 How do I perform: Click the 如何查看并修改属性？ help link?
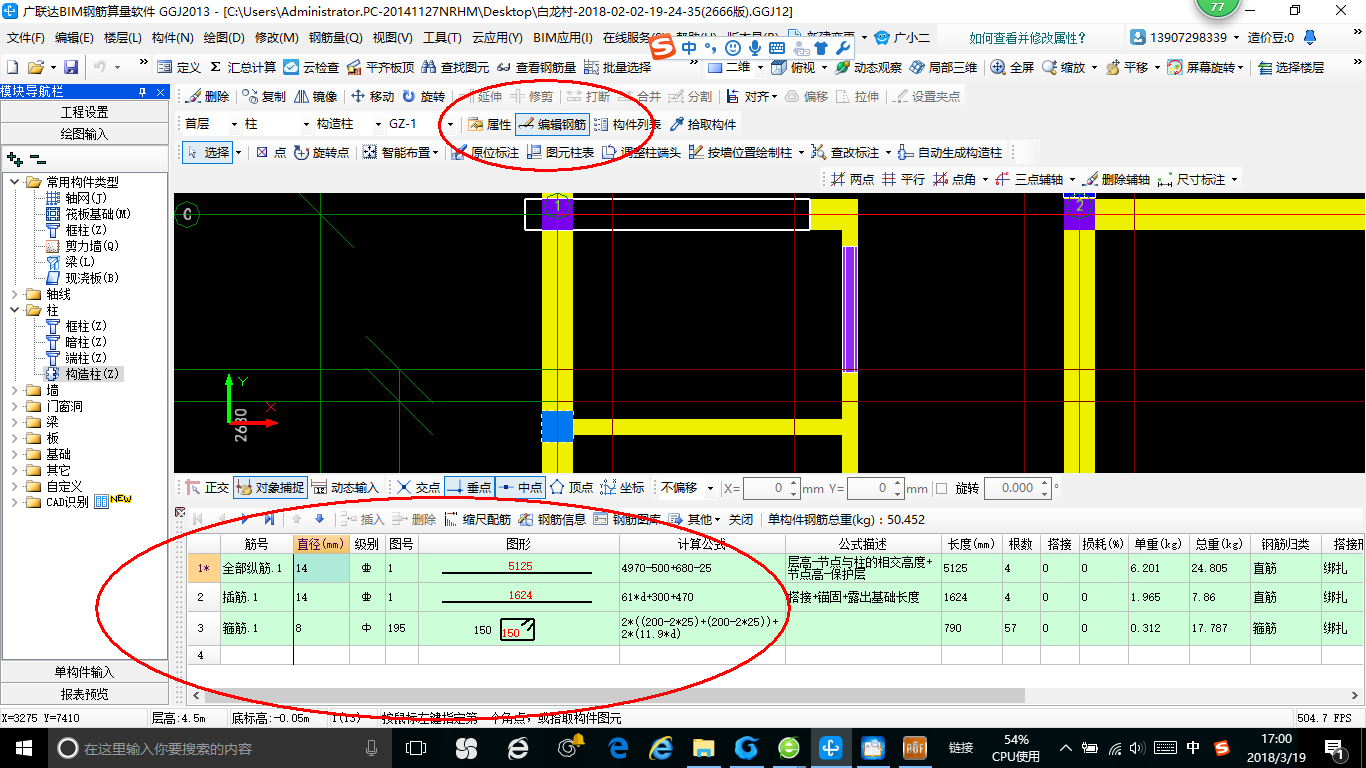point(1028,38)
